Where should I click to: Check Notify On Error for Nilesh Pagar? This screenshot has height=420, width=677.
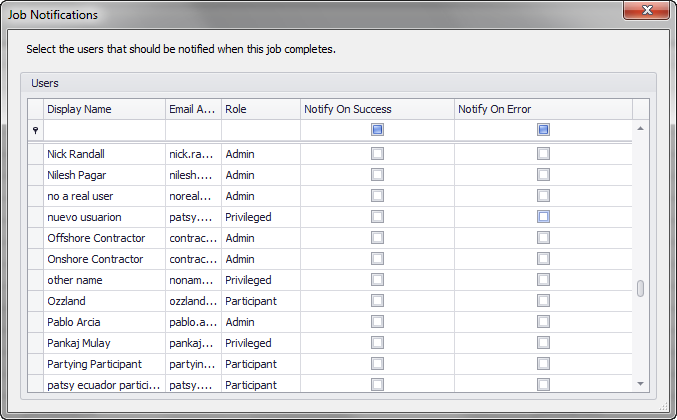(543, 175)
